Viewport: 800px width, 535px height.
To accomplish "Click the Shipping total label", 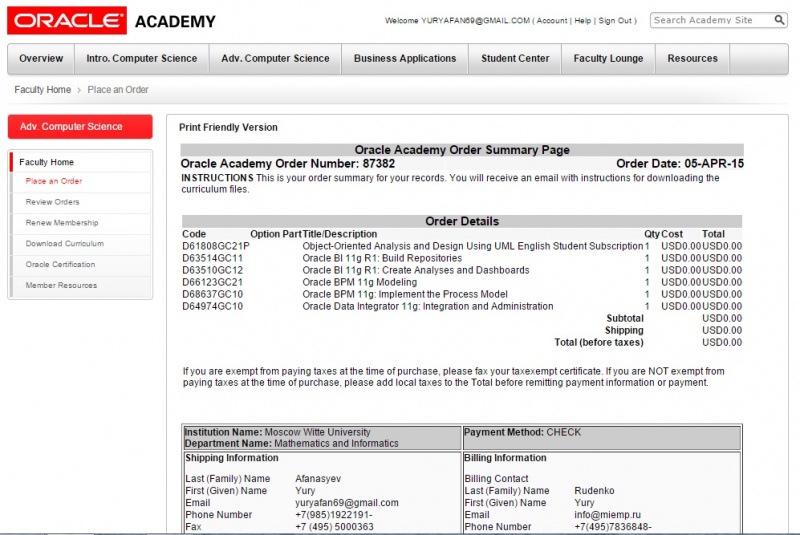I will 624,330.
